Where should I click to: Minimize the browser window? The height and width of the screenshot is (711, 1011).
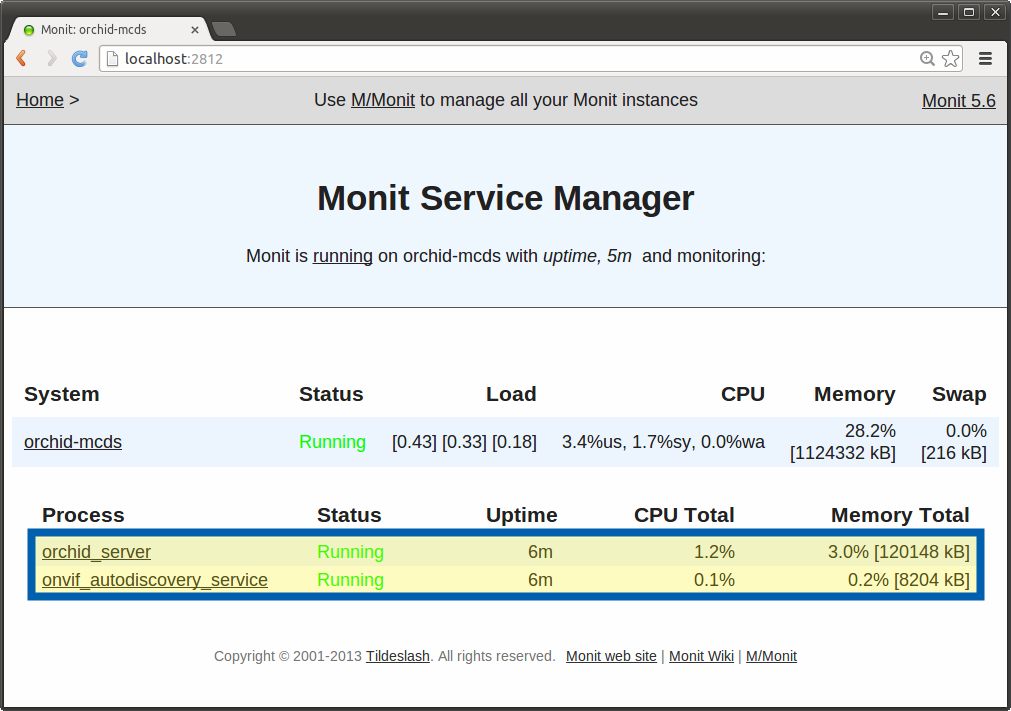pos(943,12)
